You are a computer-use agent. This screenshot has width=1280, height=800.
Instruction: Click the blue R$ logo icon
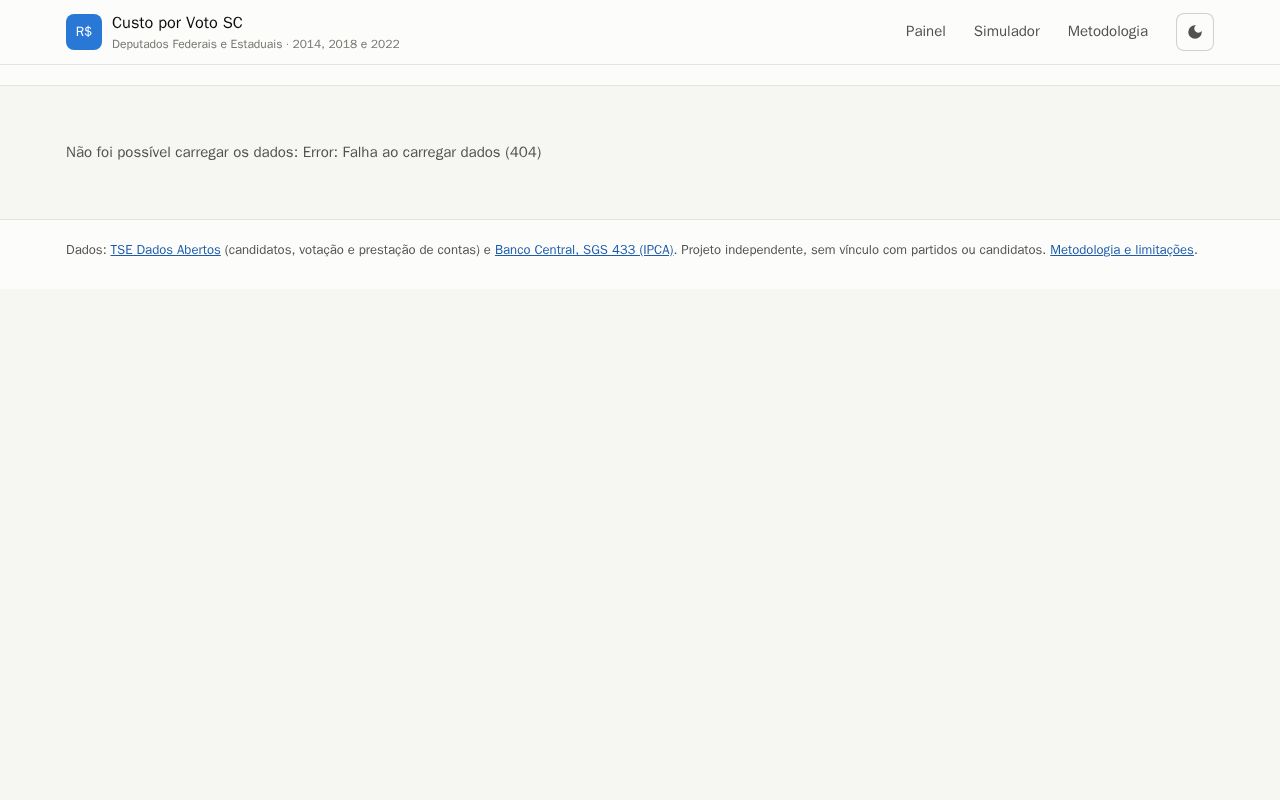pos(84,32)
